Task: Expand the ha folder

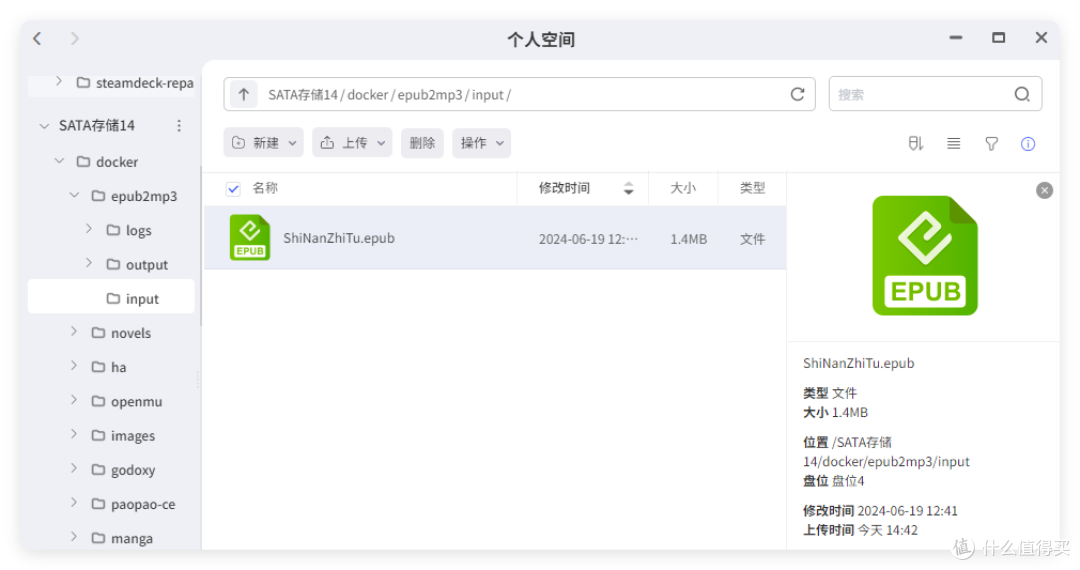Action: click(74, 366)
